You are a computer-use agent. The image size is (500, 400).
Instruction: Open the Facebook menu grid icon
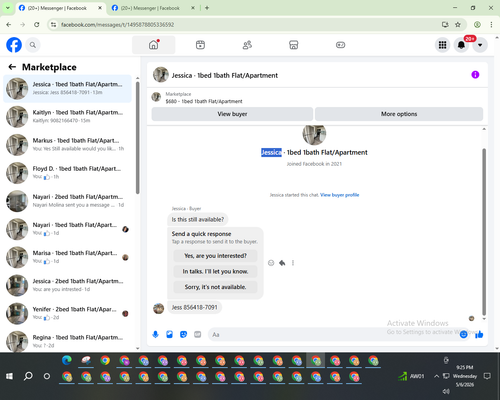pos(442,45)
